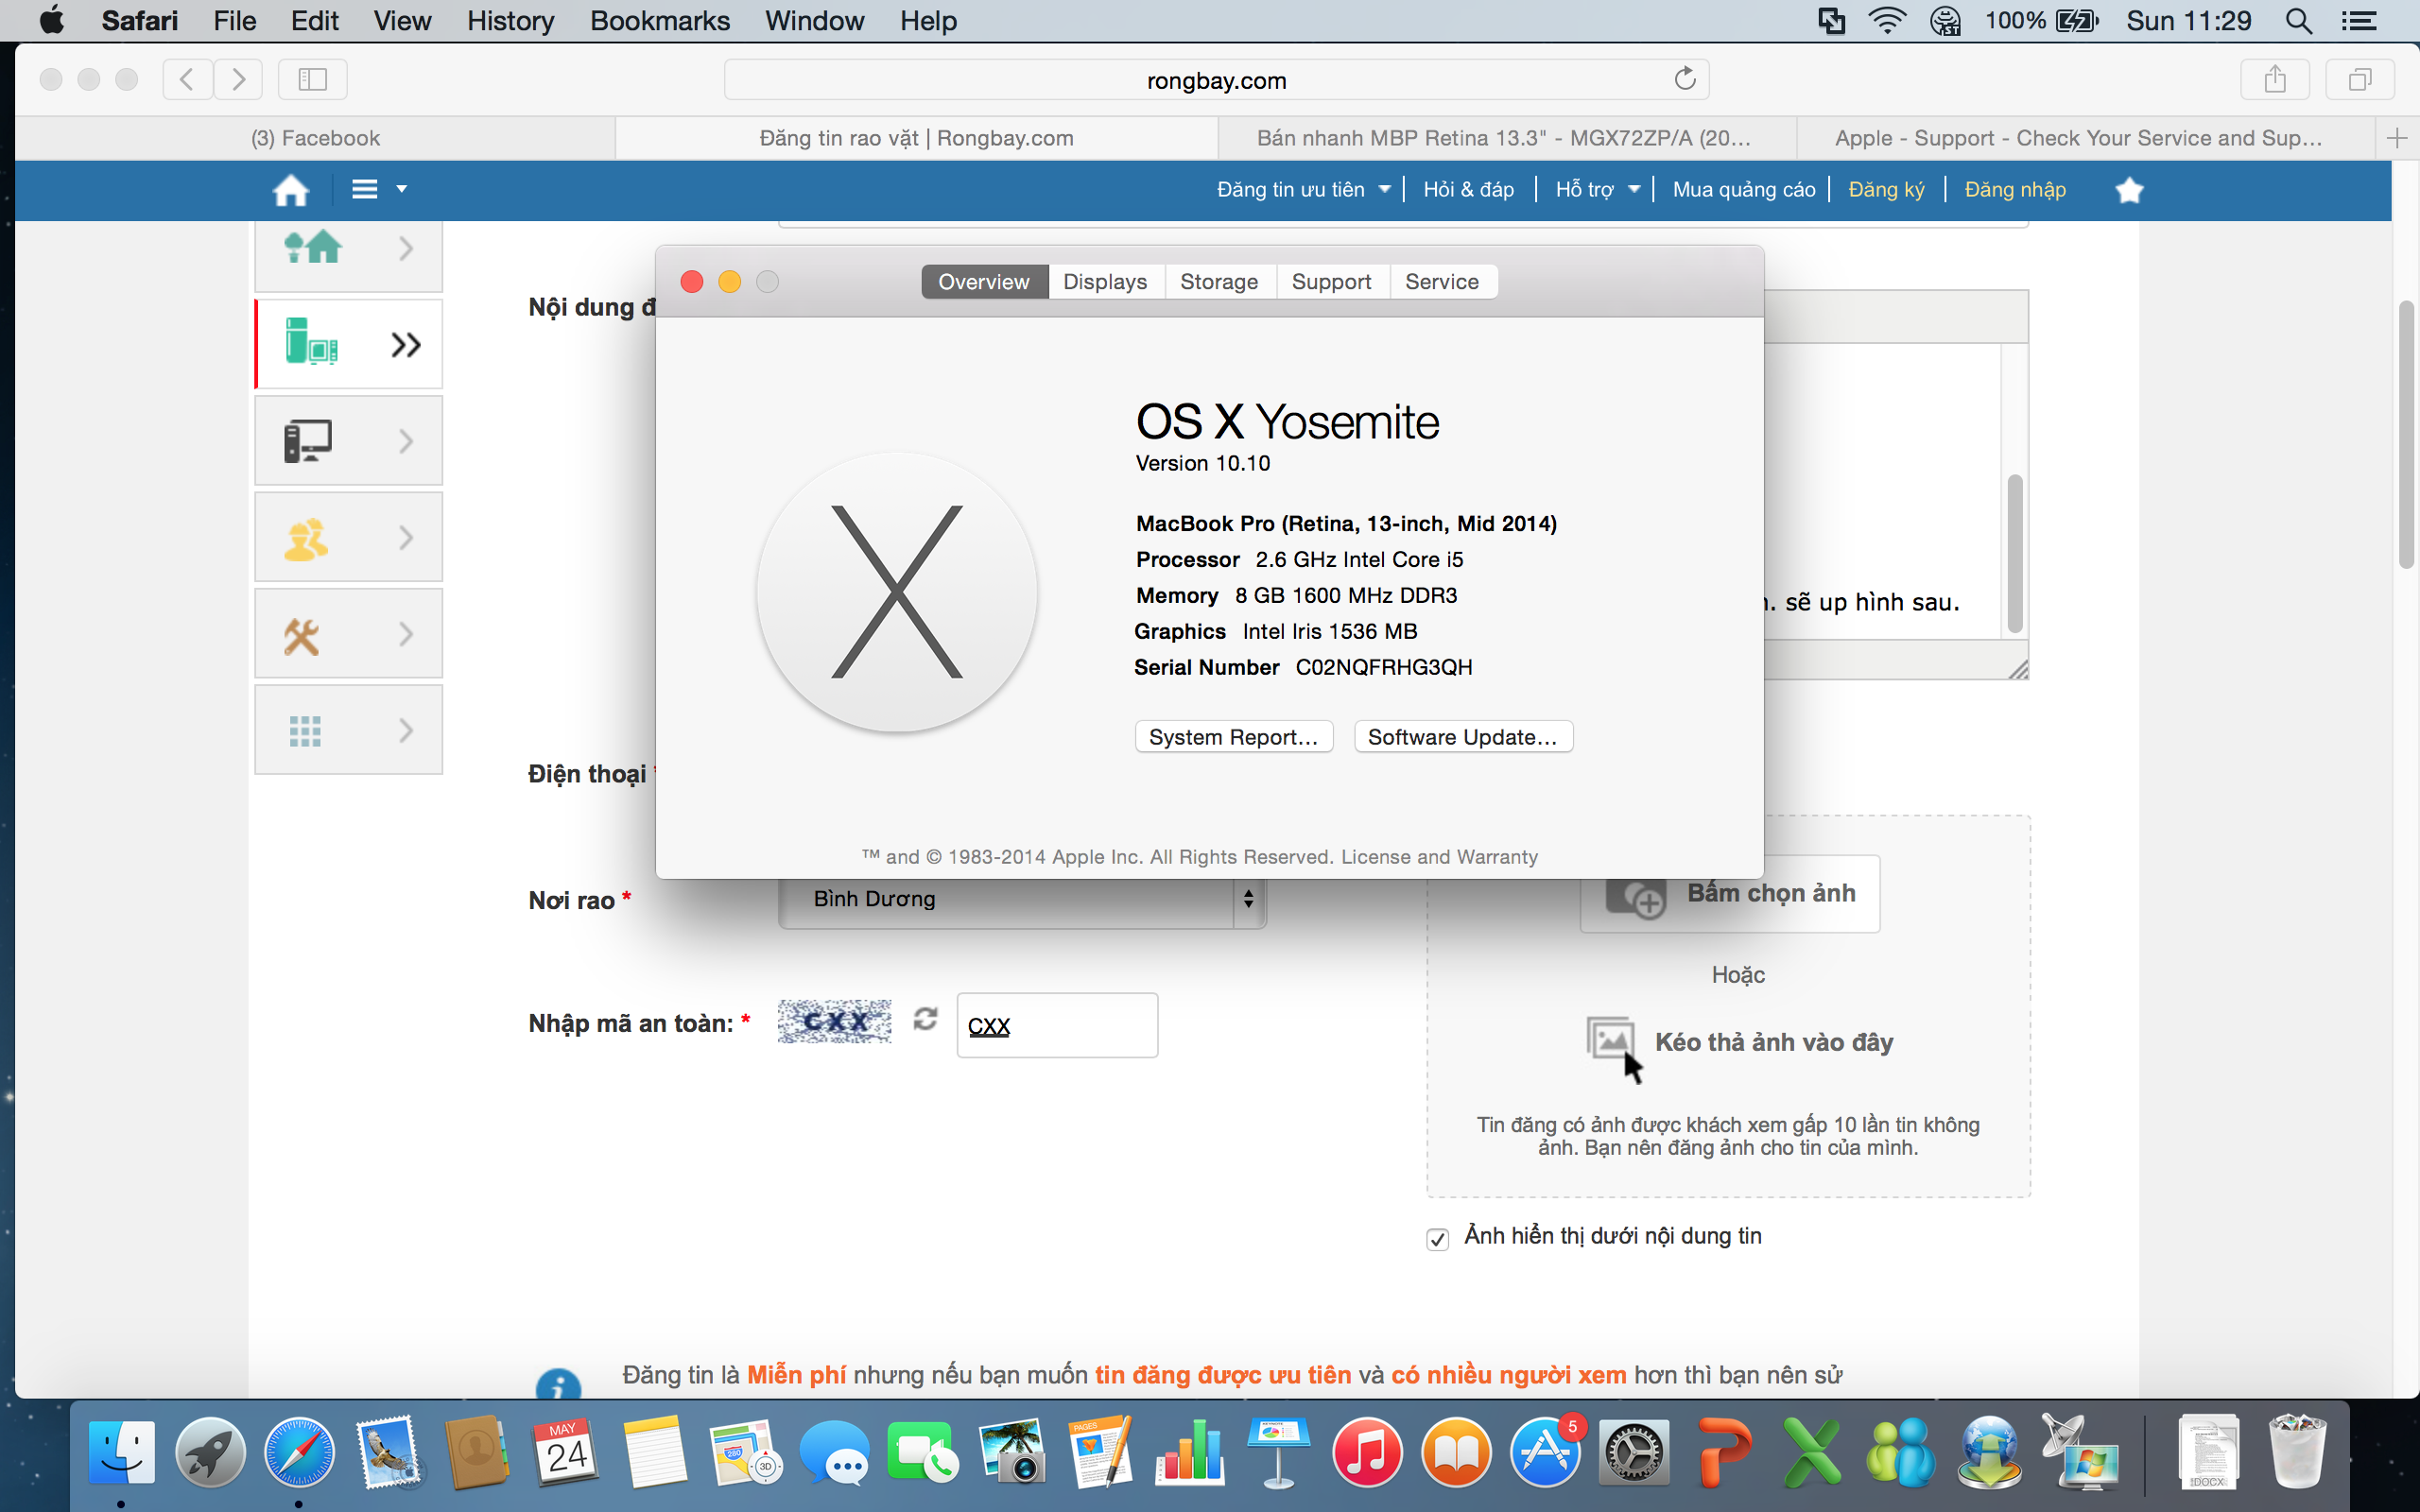
Task: Click the Safari page scrollbar
Action: pyautogui.click(x=2406, y=434)
